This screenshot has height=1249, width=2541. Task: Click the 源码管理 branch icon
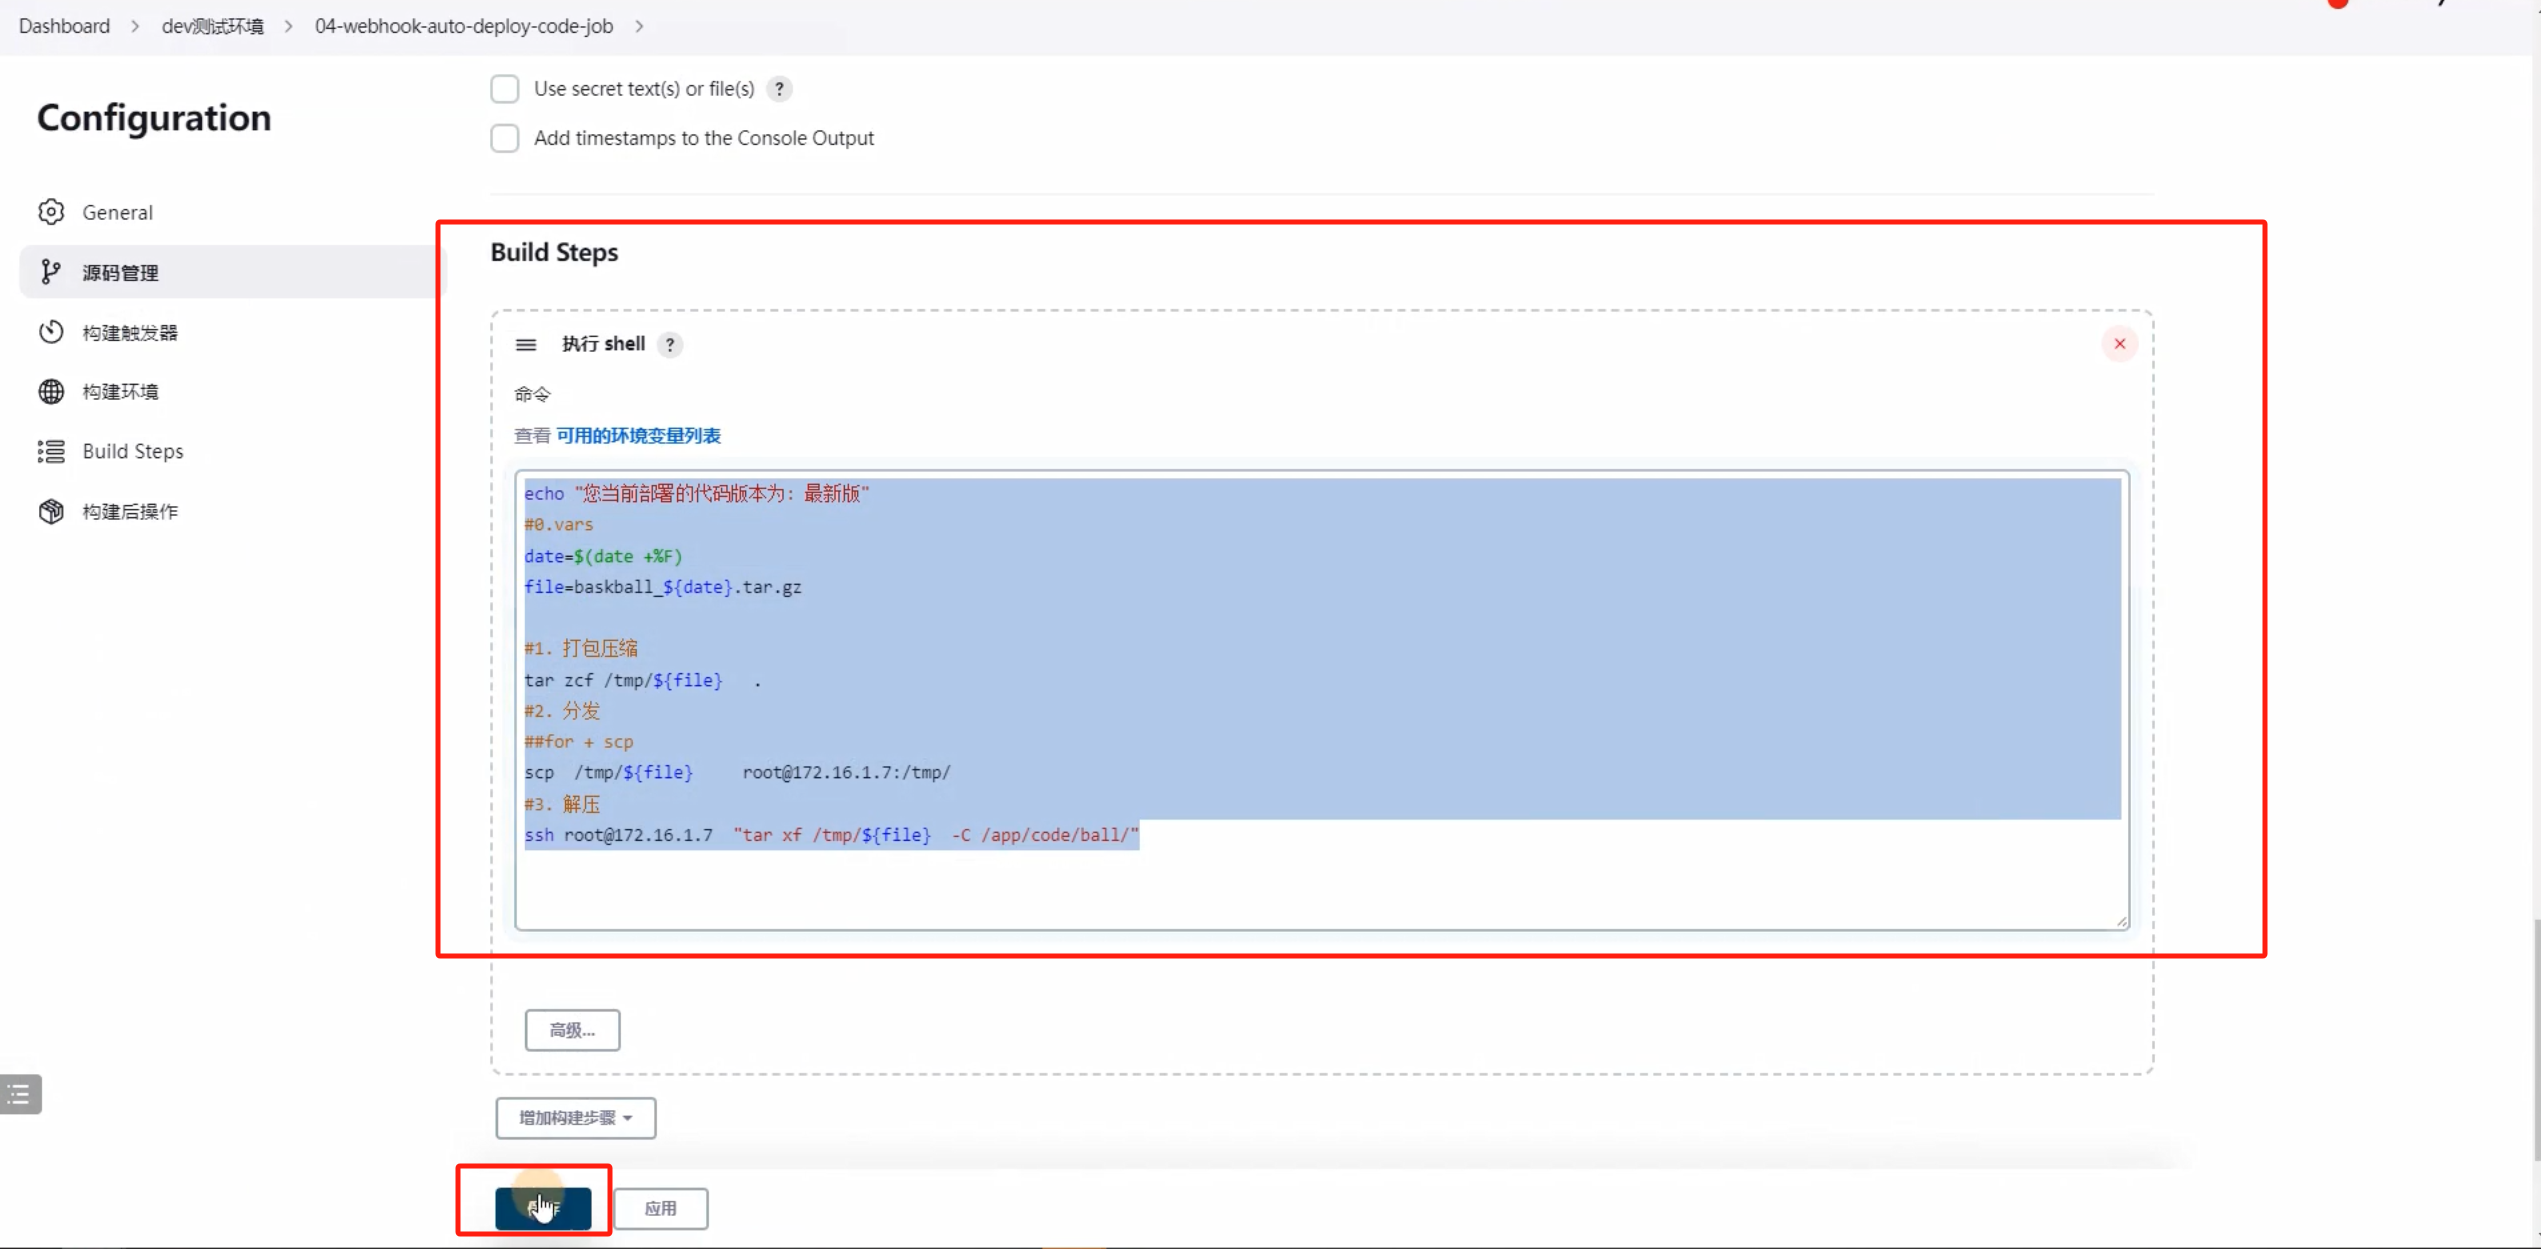(x=51, y=272)
